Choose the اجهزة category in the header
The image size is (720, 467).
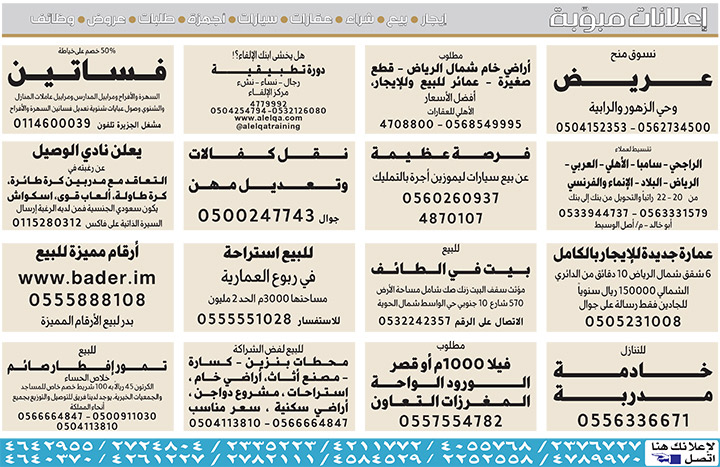(x=206, y=19)
